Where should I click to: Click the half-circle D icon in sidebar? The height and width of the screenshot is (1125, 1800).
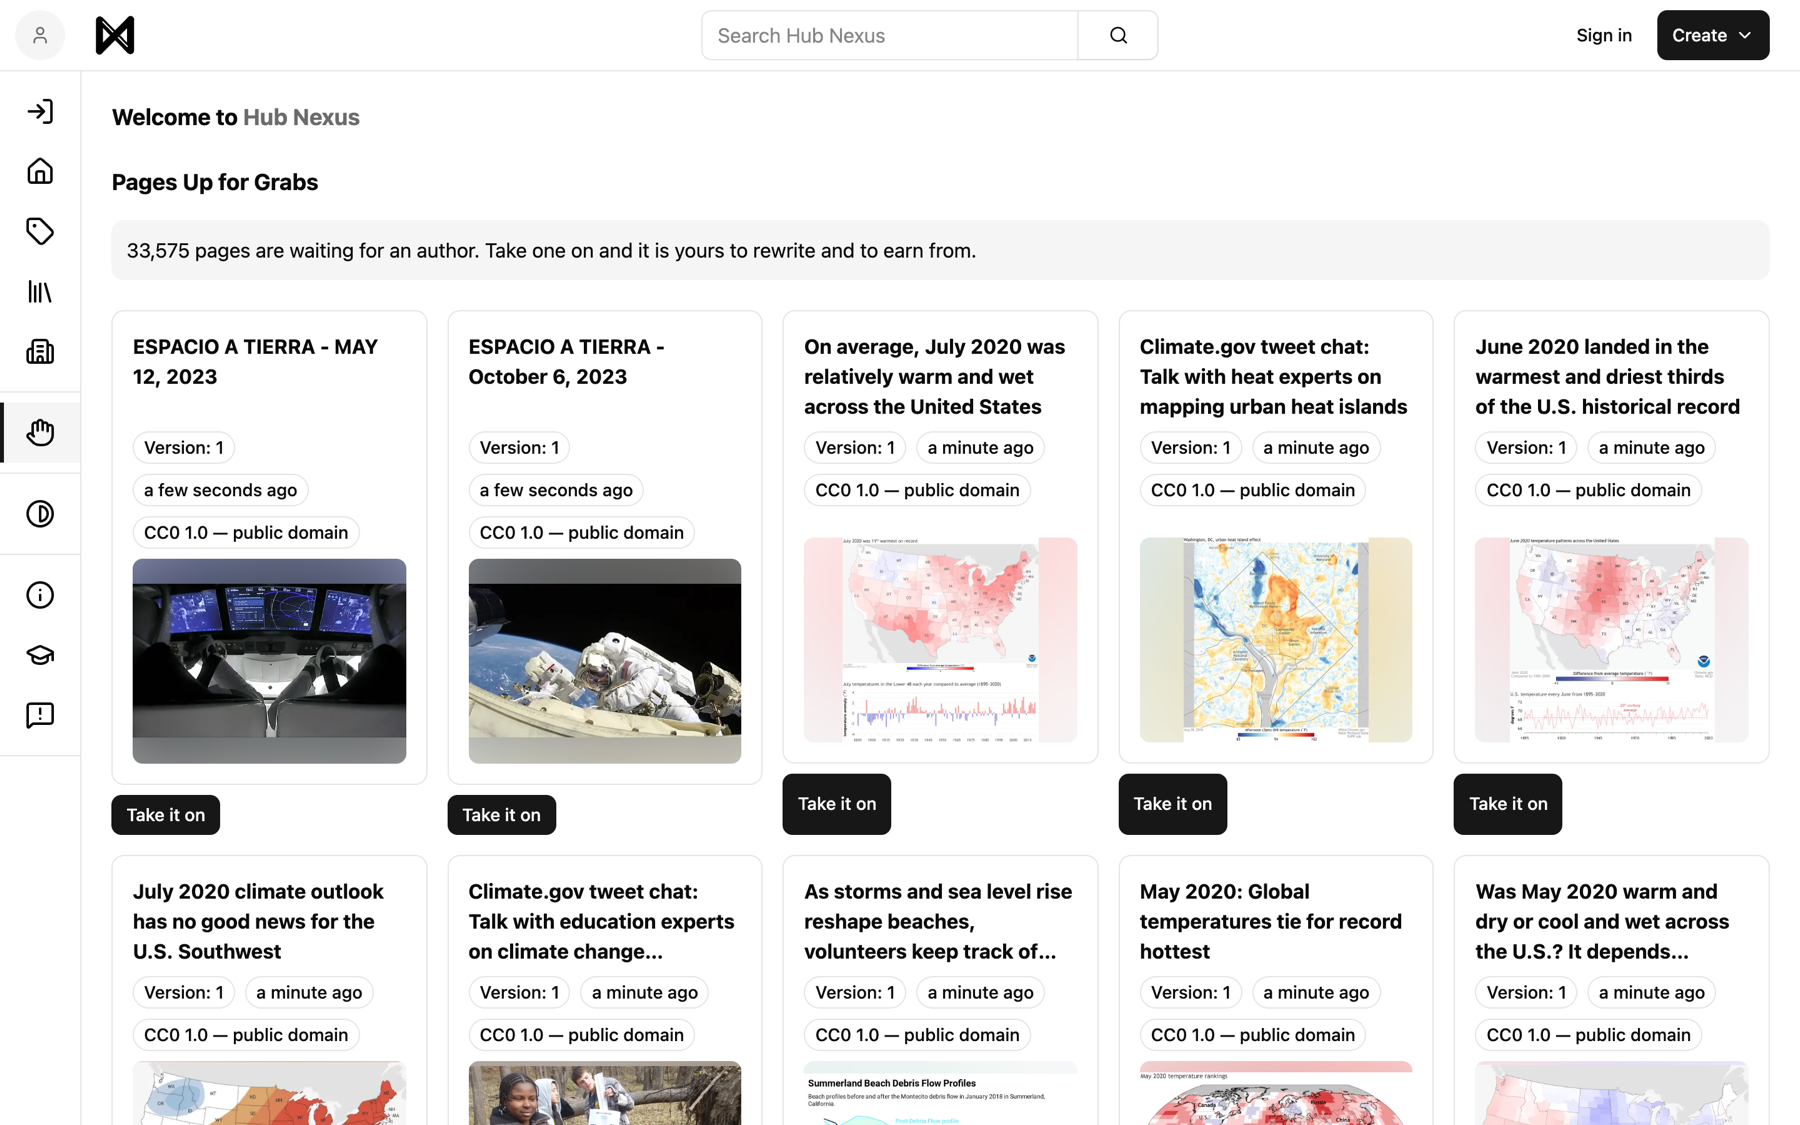[40, 514]
